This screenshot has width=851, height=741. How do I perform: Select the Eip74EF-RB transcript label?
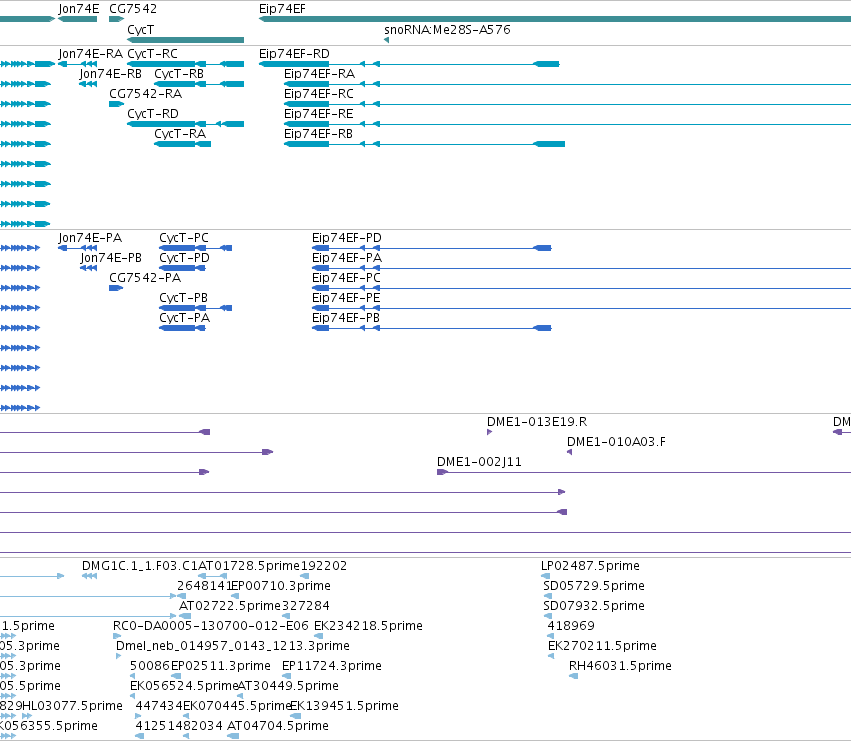319,134
